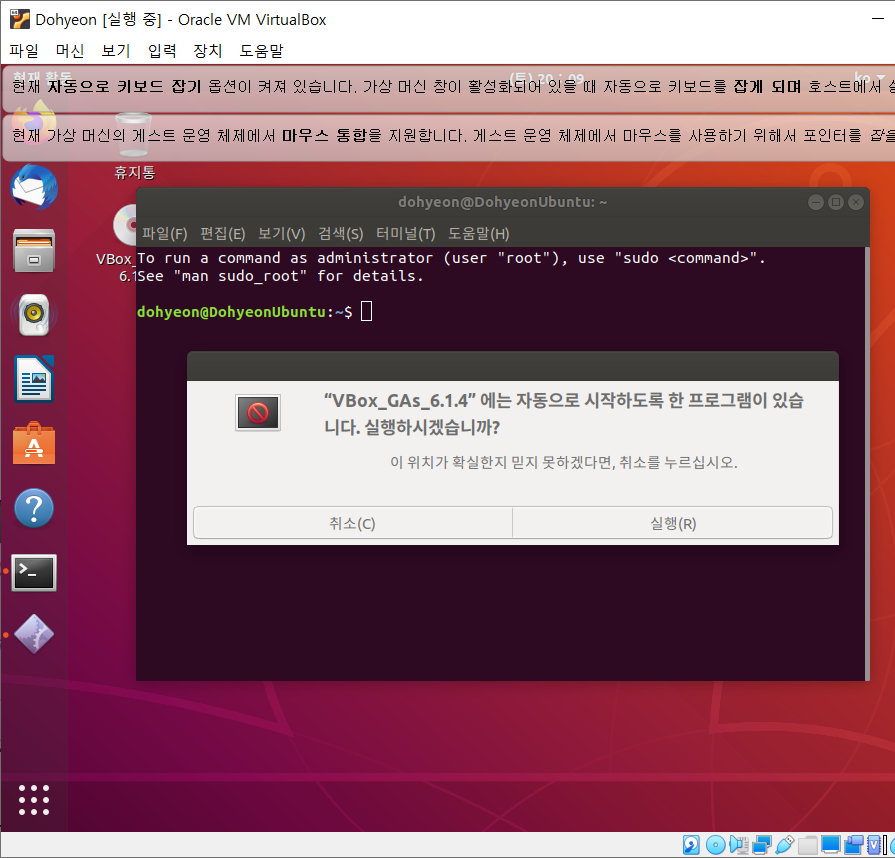Open terminal's 도움말(H) menu
The image size is (895, 858).
(x=478, y=233)
